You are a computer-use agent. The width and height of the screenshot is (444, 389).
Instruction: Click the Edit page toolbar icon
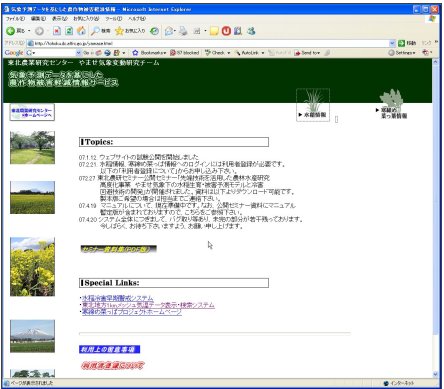point(197,31)
